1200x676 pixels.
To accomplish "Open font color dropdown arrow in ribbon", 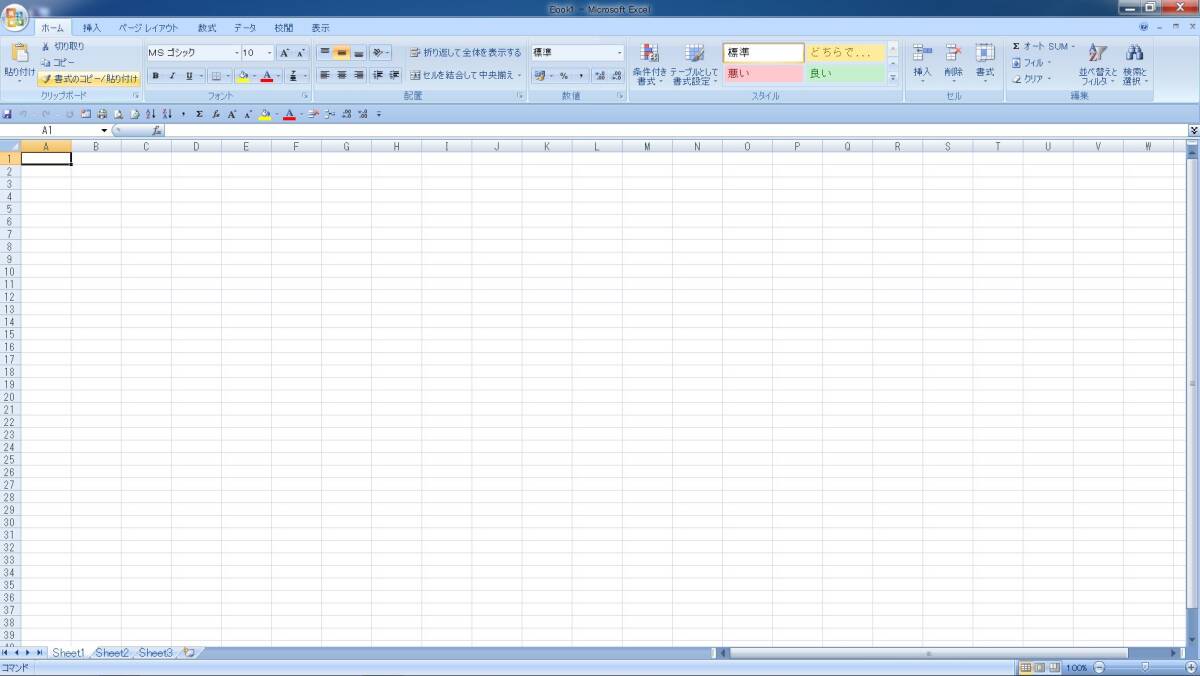I will pyautogui.click(x=278, y=76).
